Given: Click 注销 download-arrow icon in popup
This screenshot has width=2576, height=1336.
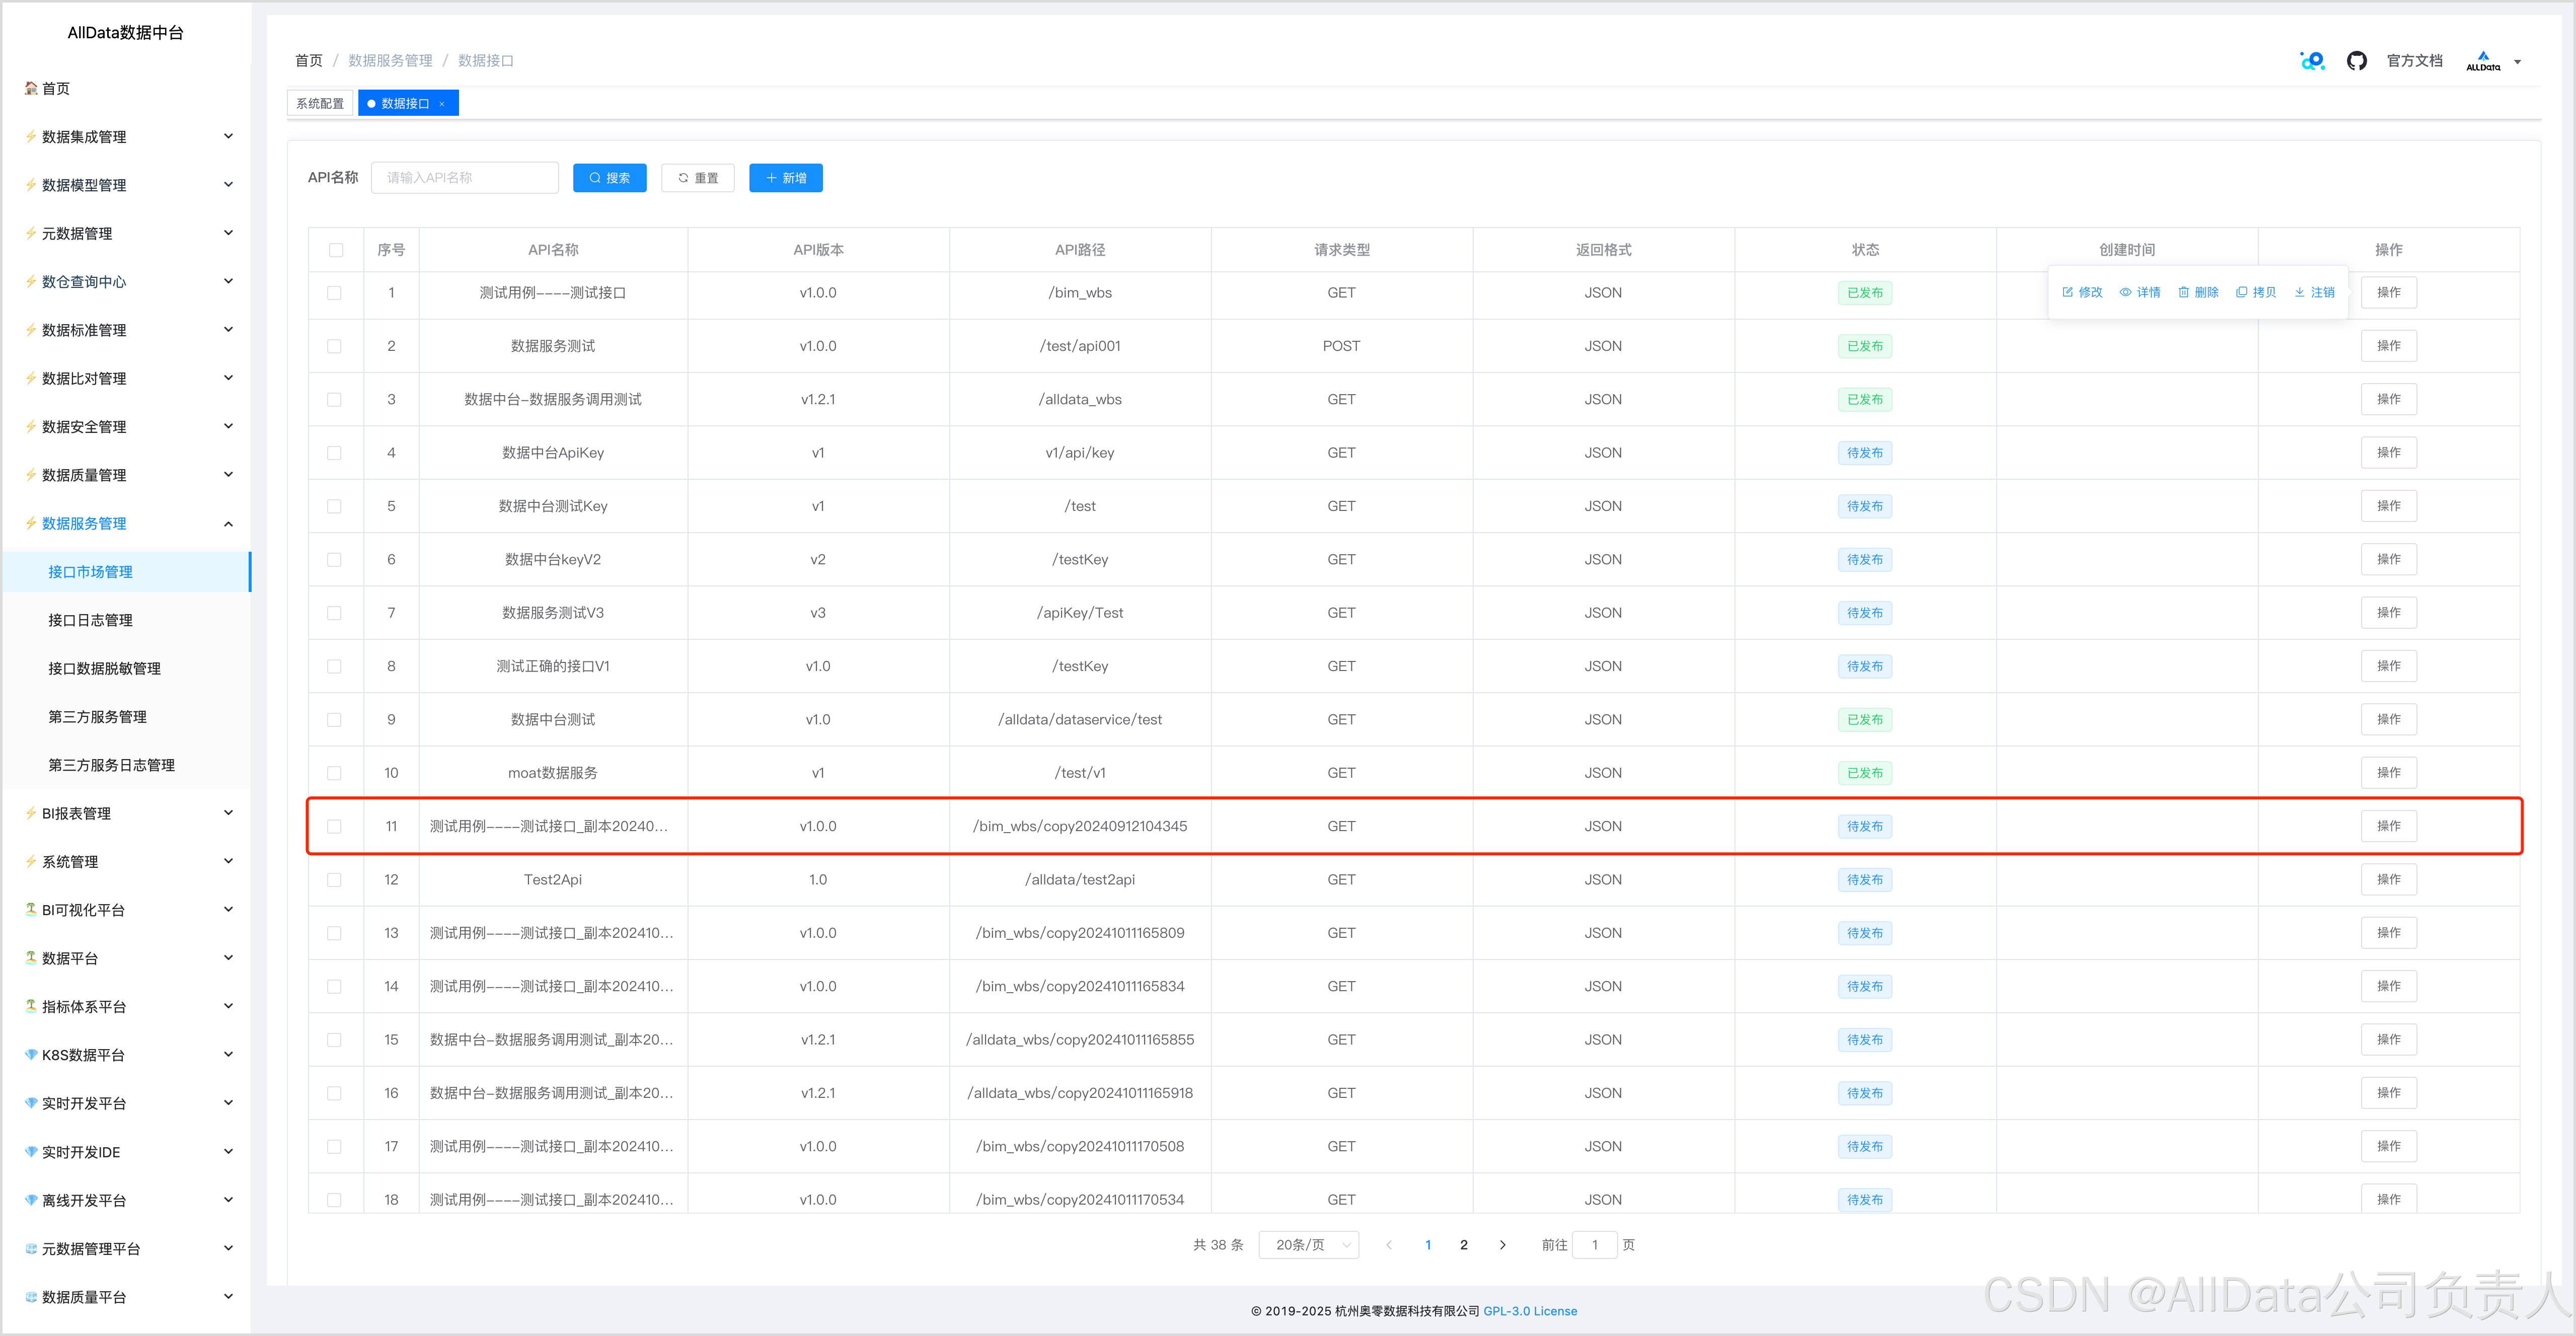Looking at the screenshot, I should tap(2299, 292).
